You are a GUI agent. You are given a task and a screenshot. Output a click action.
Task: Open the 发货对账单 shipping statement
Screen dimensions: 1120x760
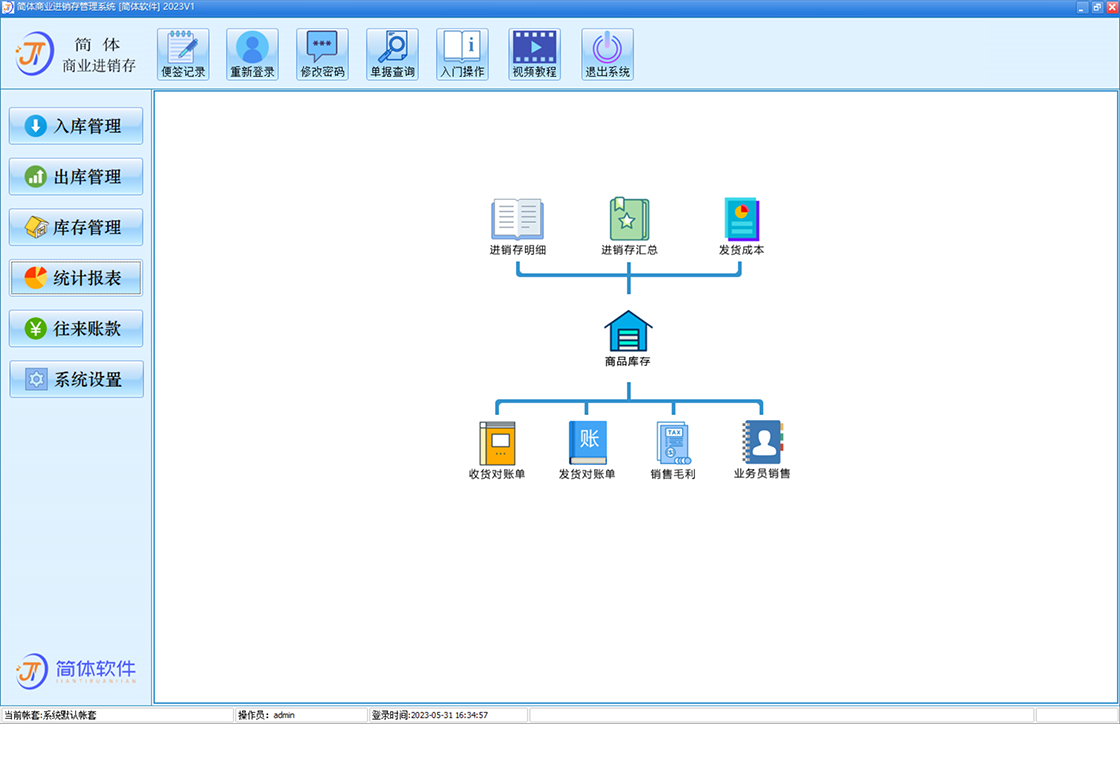[x=587, y=450]
